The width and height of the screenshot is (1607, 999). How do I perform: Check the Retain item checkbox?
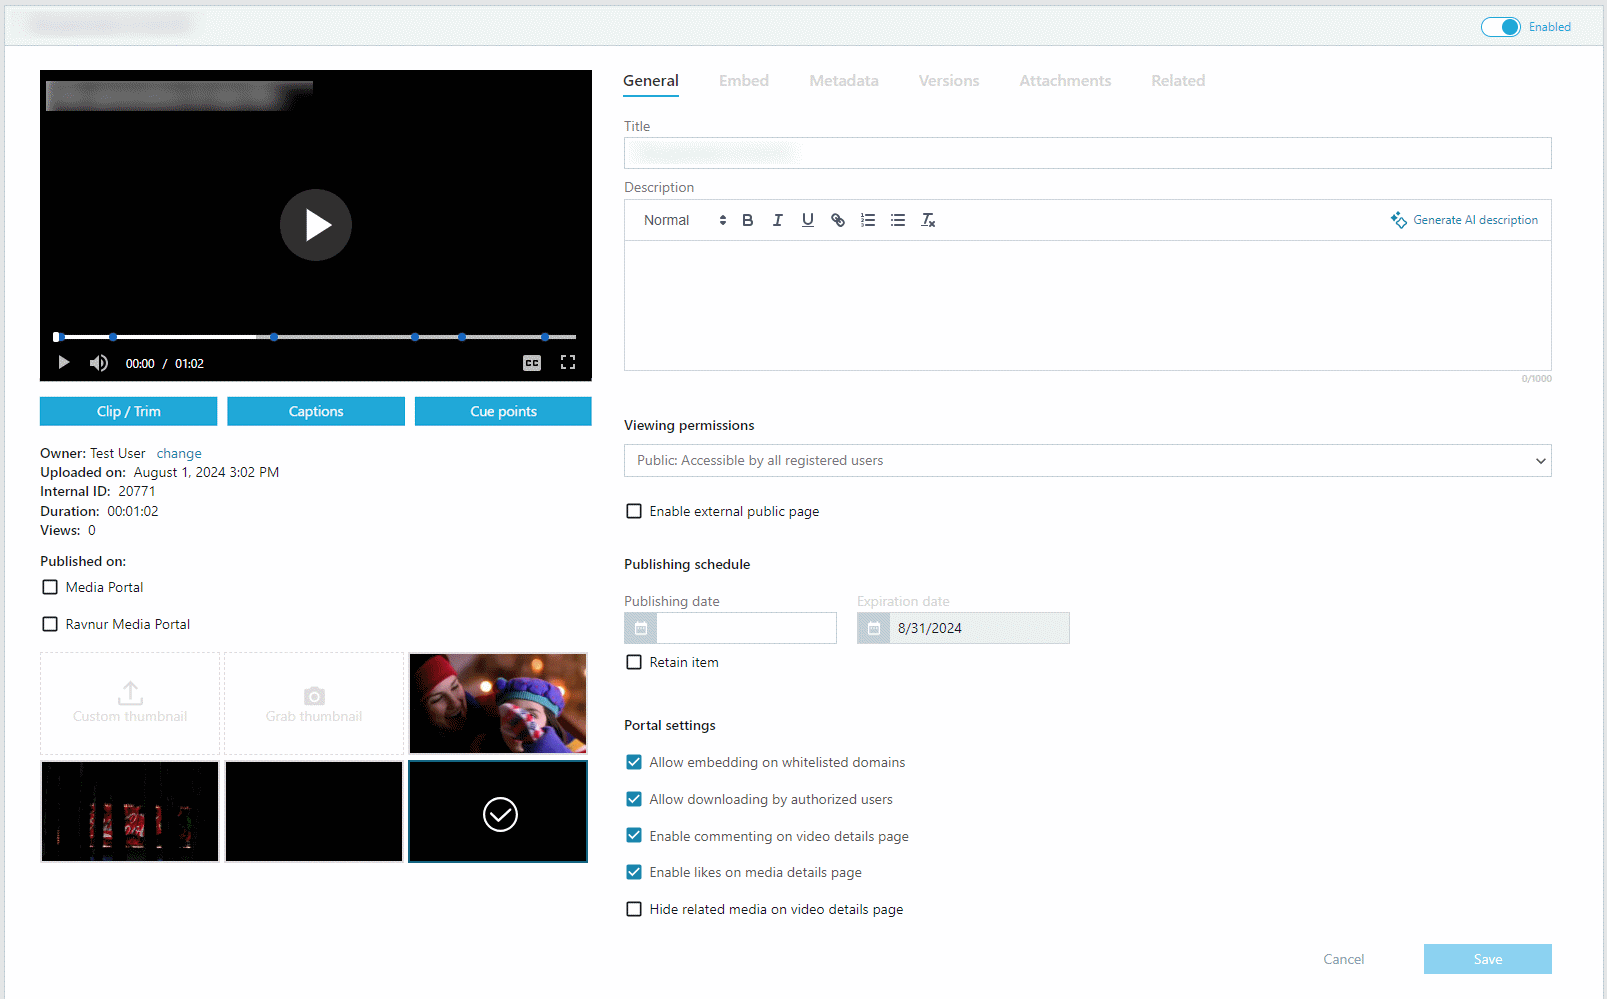(x=634, y=662)
